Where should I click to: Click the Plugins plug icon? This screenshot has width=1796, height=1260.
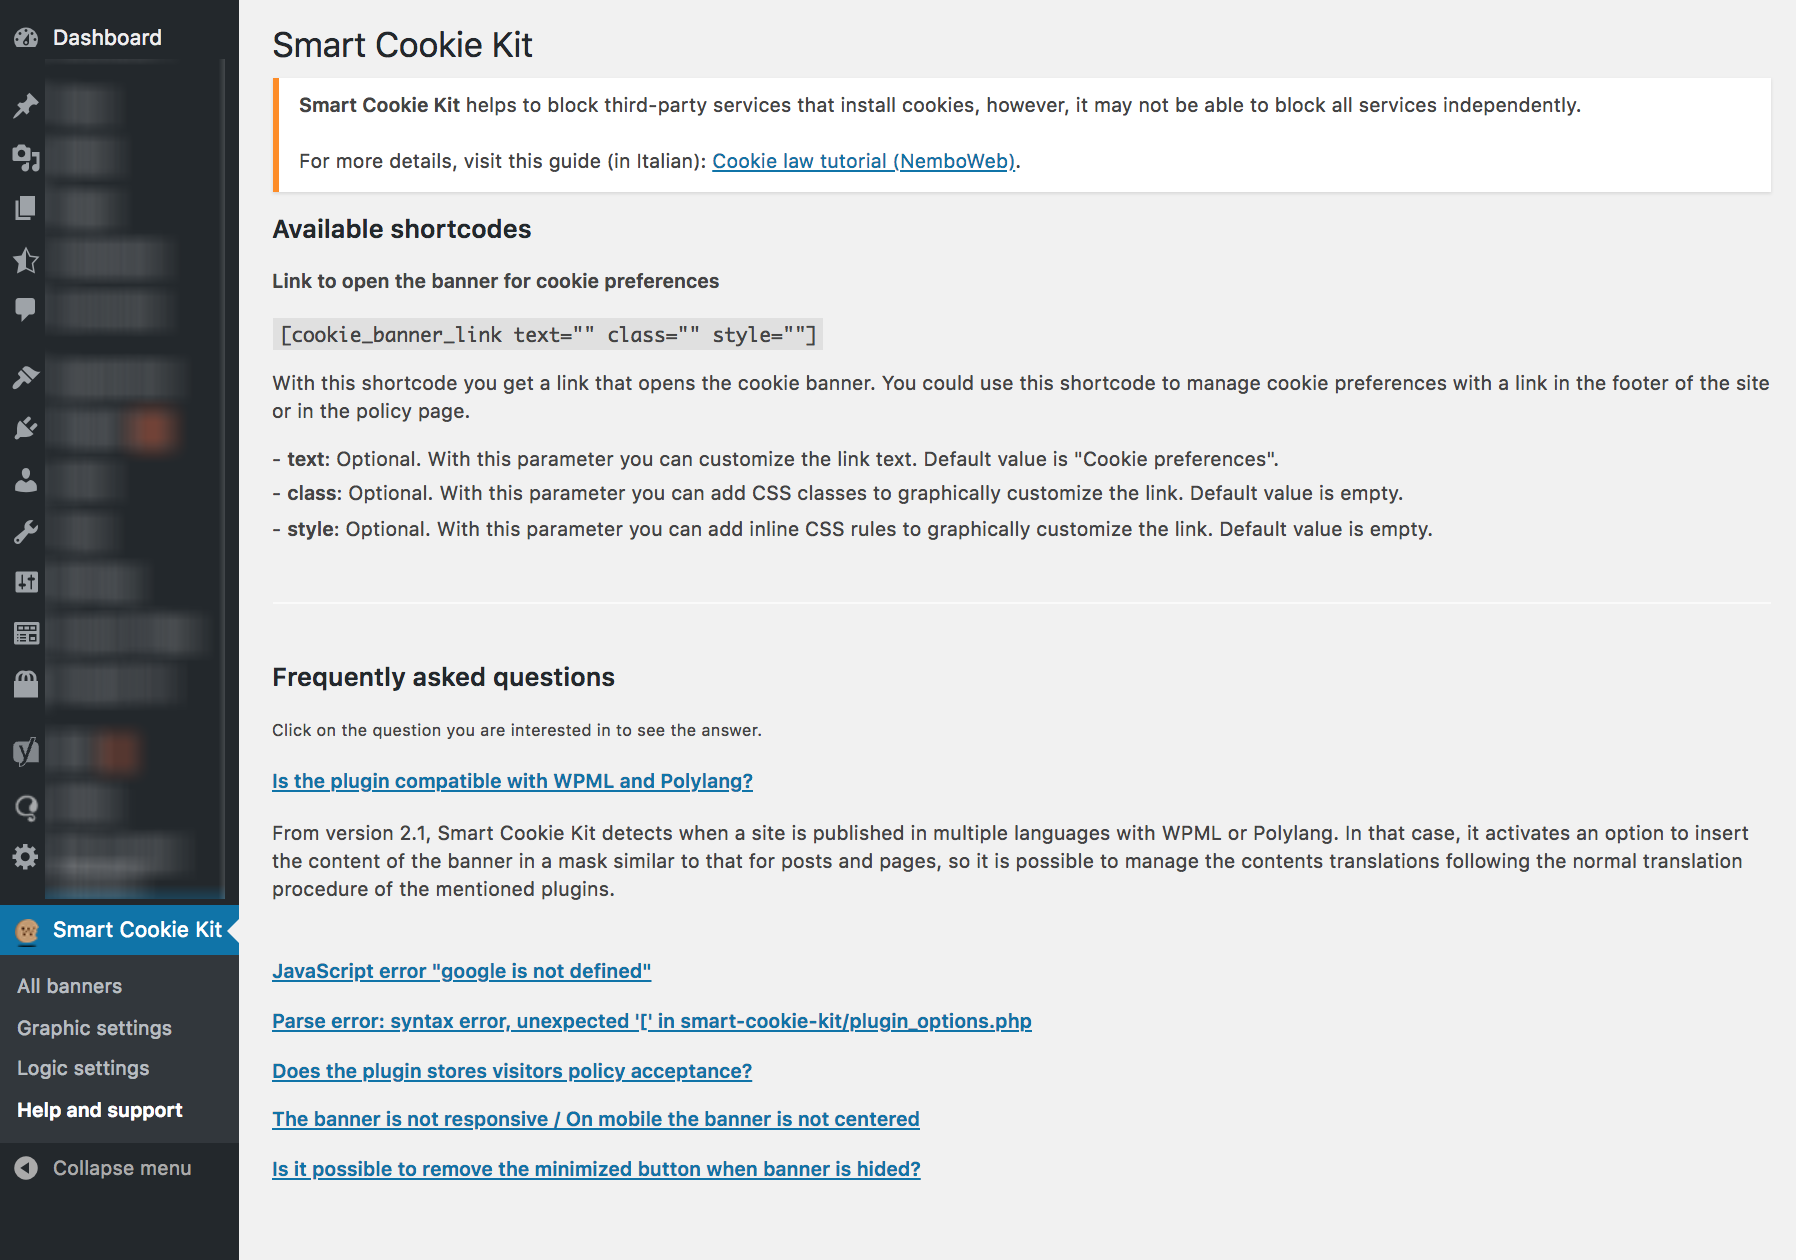point(26,429)
